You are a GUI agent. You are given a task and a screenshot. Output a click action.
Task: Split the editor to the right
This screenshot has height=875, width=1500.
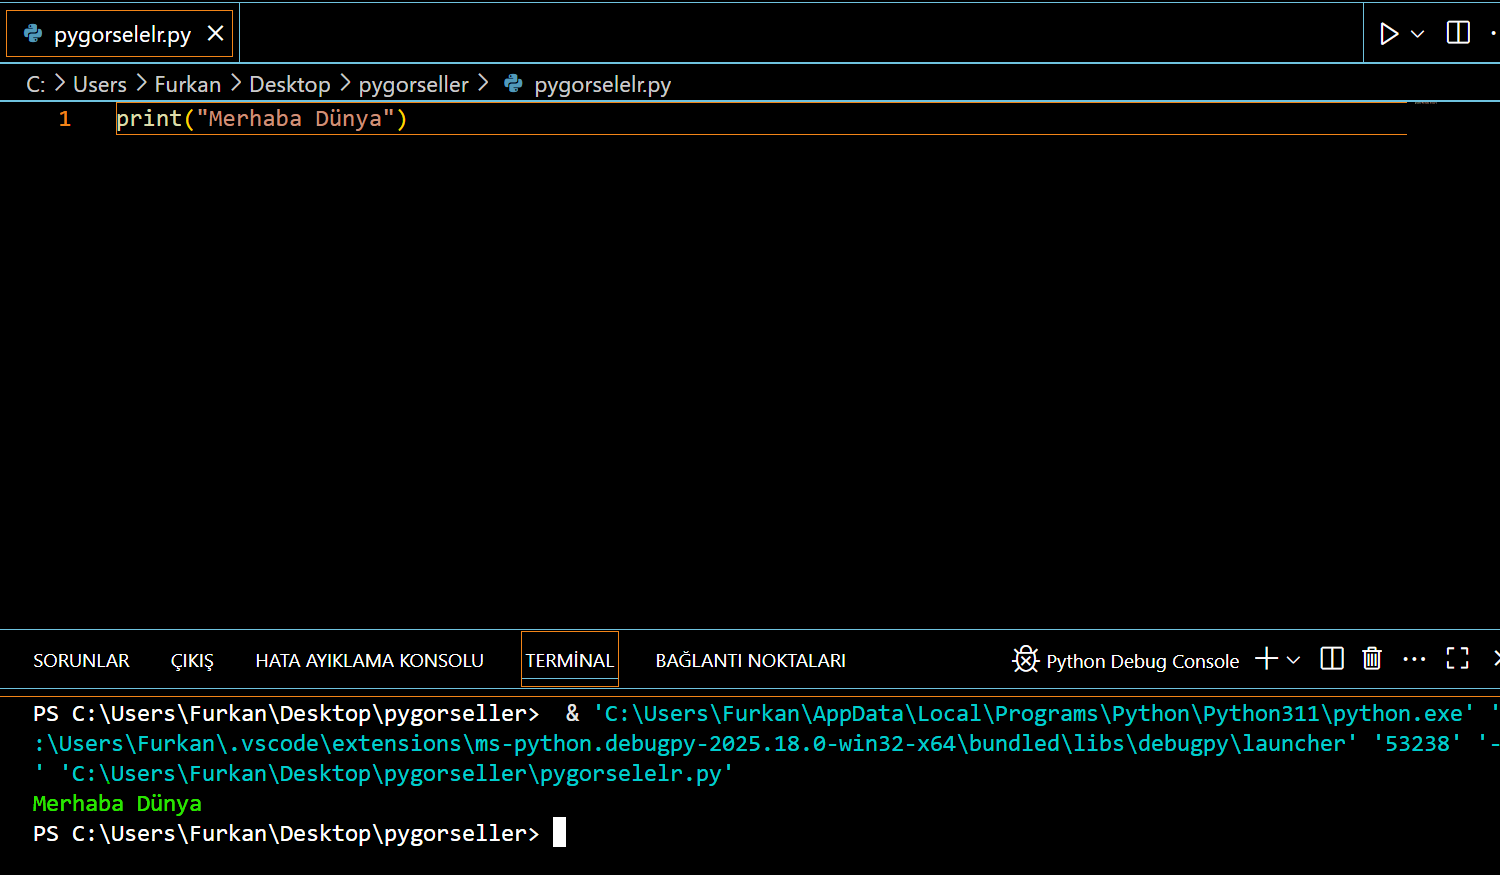click(1458, 33)
